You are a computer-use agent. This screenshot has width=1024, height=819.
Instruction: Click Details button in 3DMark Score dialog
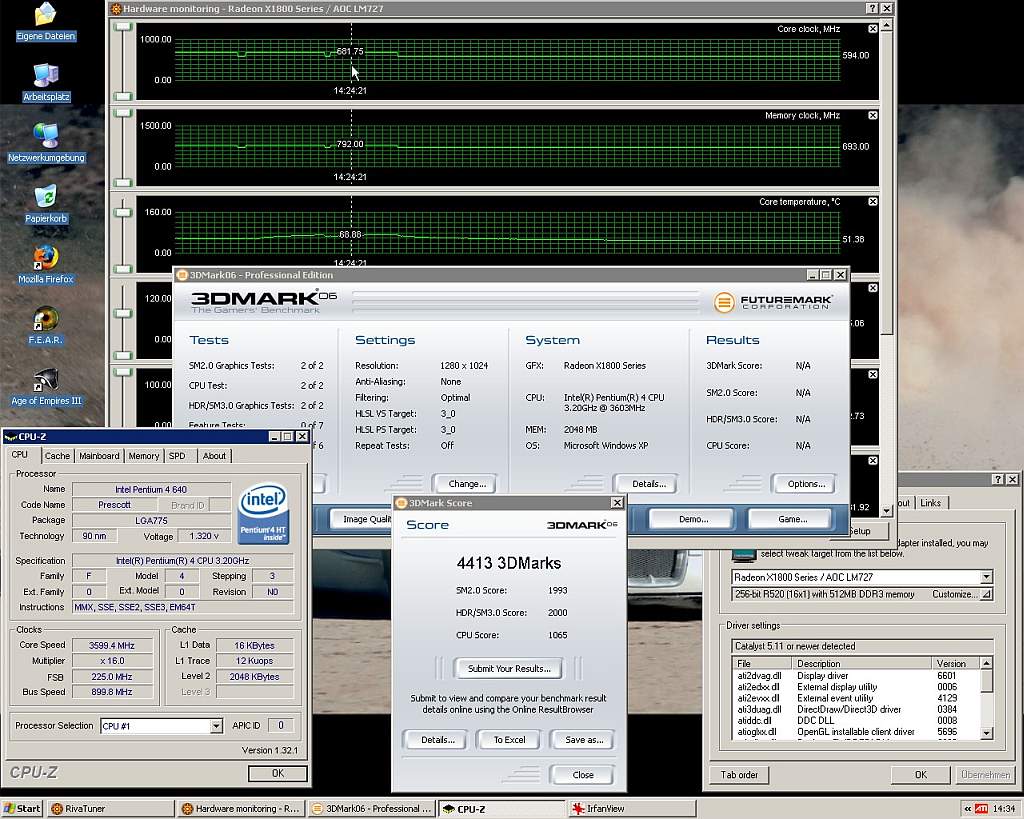click(438, 740)
